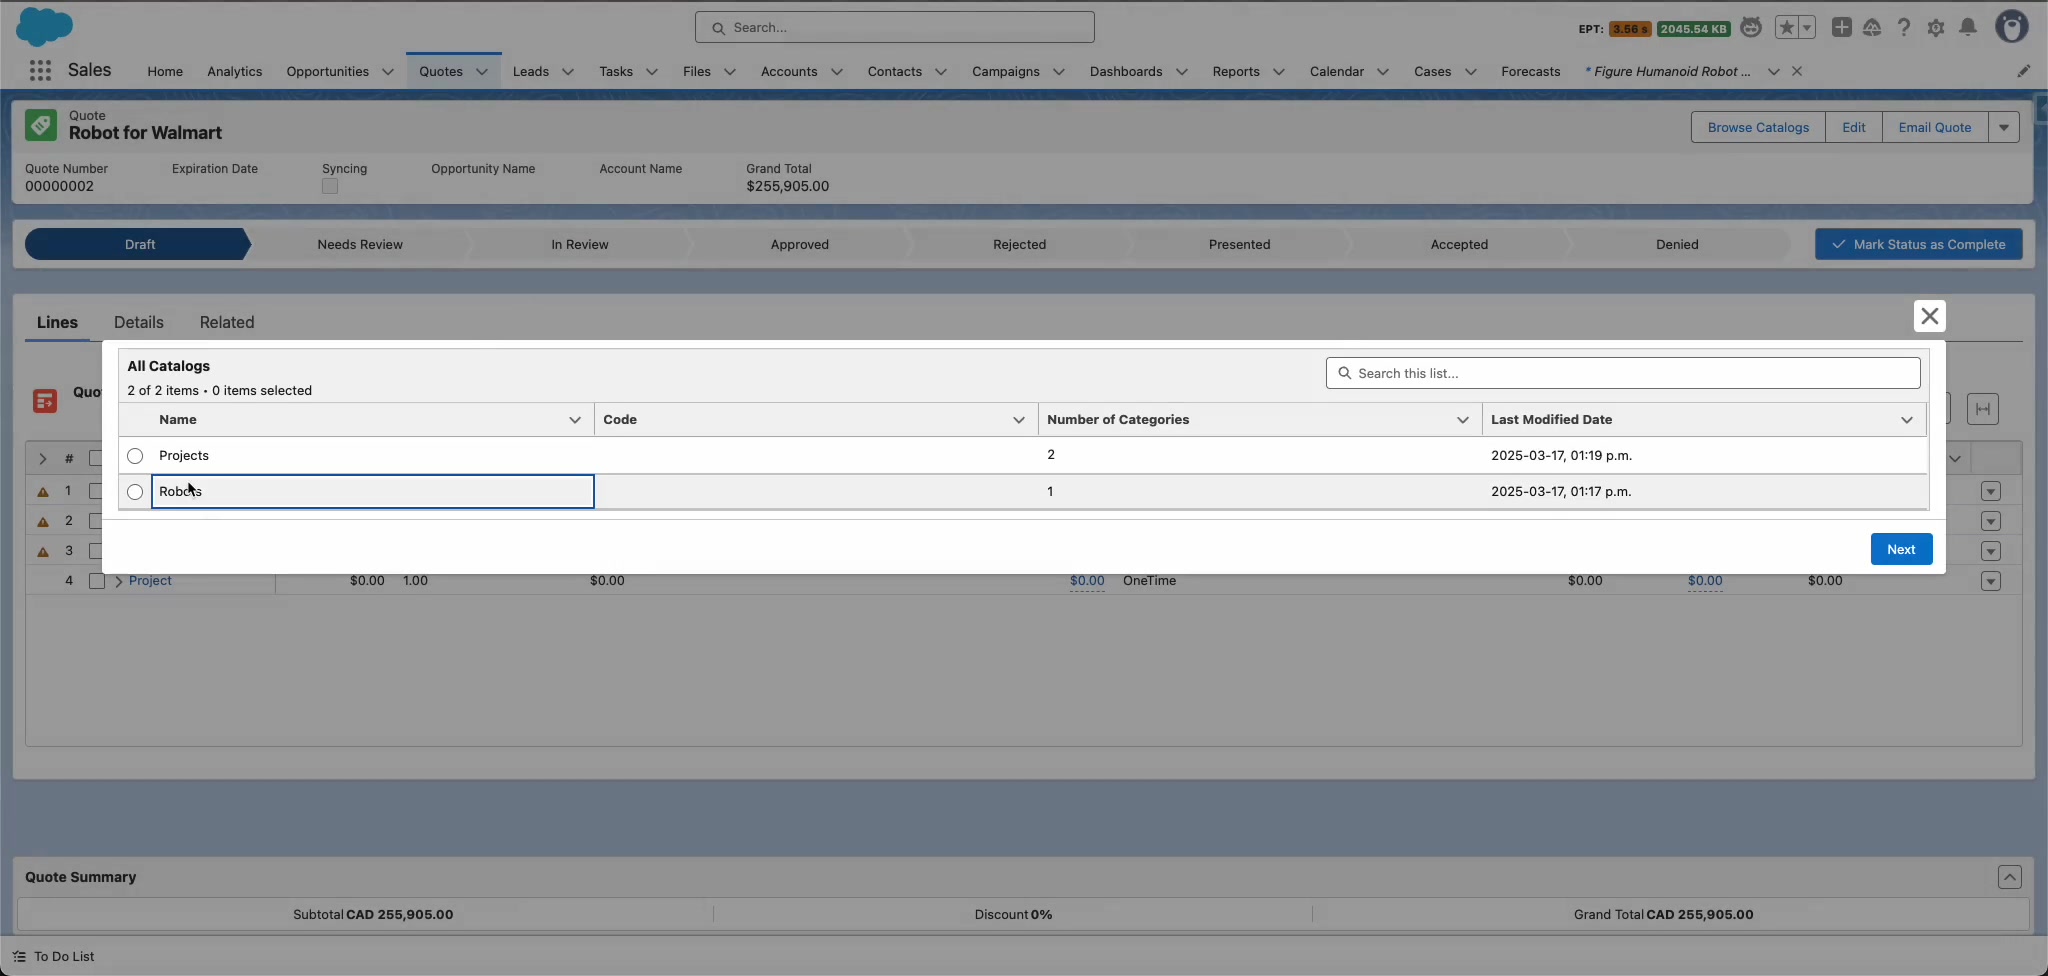Image resolution: width=2048 pixels, height=976 pixels.
Task: Click the Quote record tag icon
Action: tap(41, 125)
